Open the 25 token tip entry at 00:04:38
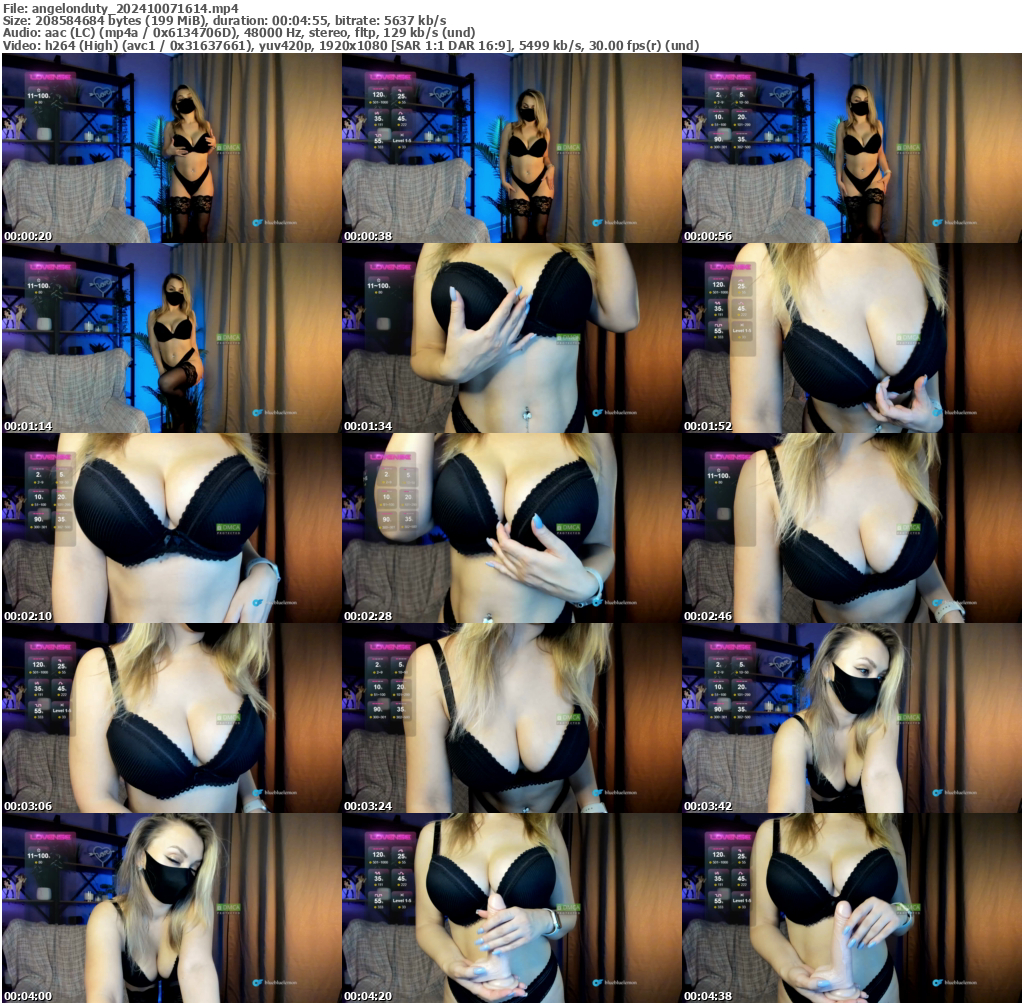The width and height of the screenshot is (1024, 1003). coord(741,856)
